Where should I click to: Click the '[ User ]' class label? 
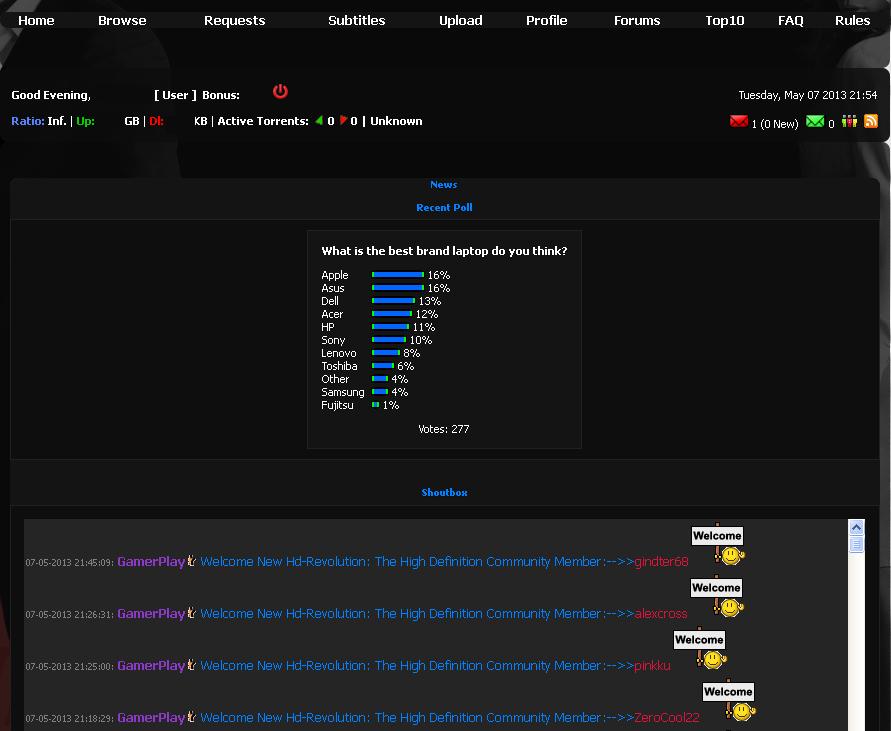175,95
